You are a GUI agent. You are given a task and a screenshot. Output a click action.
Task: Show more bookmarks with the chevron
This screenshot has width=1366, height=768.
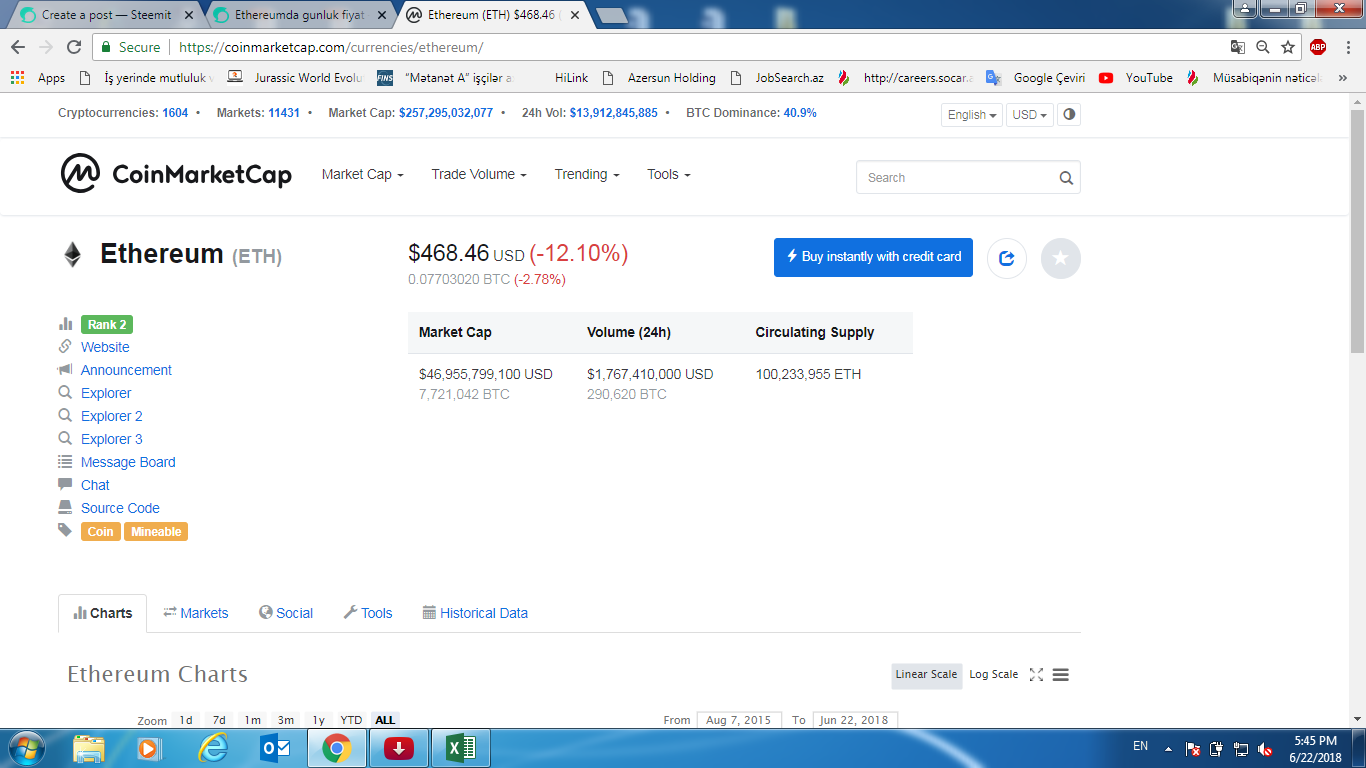(1342, 78)
